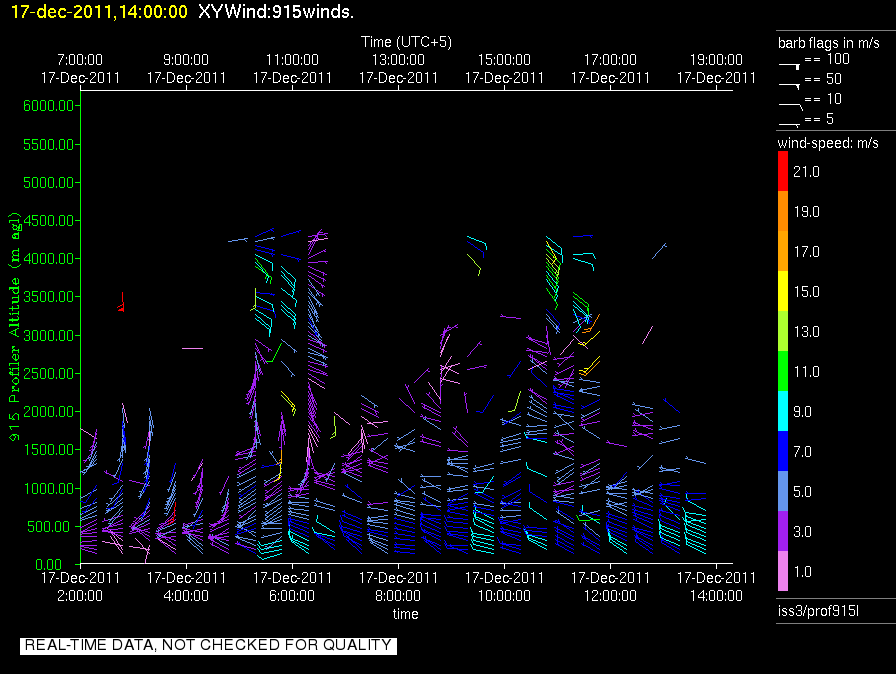Image resolution: width=896 pixels, height=674 pixels.
Task: Click the 9.0 wind-speed scale value
Action: pyautogui.click(x=802, y=412)
